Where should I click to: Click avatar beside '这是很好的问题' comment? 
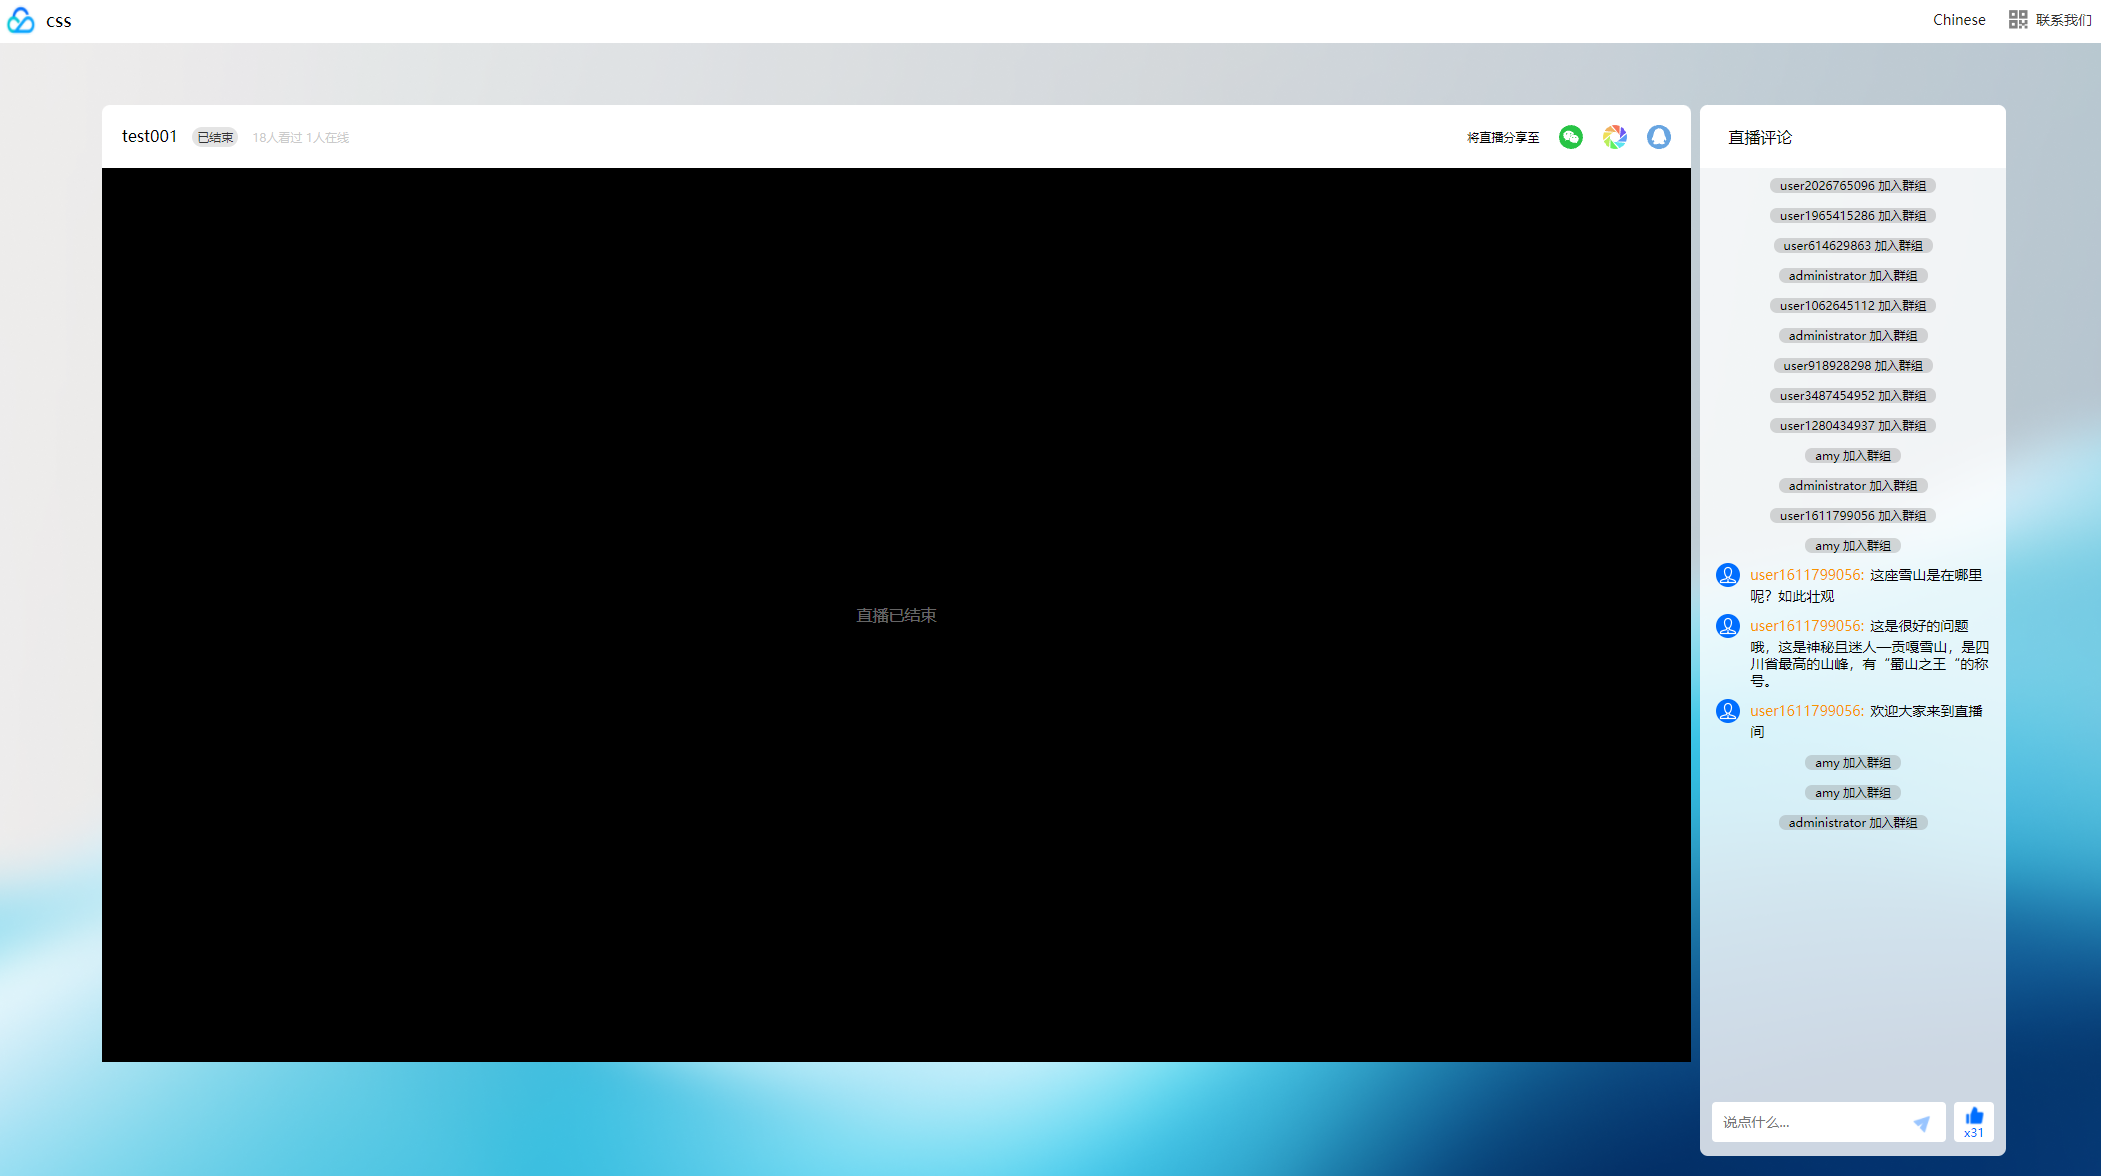click(x=1727, y=626)
